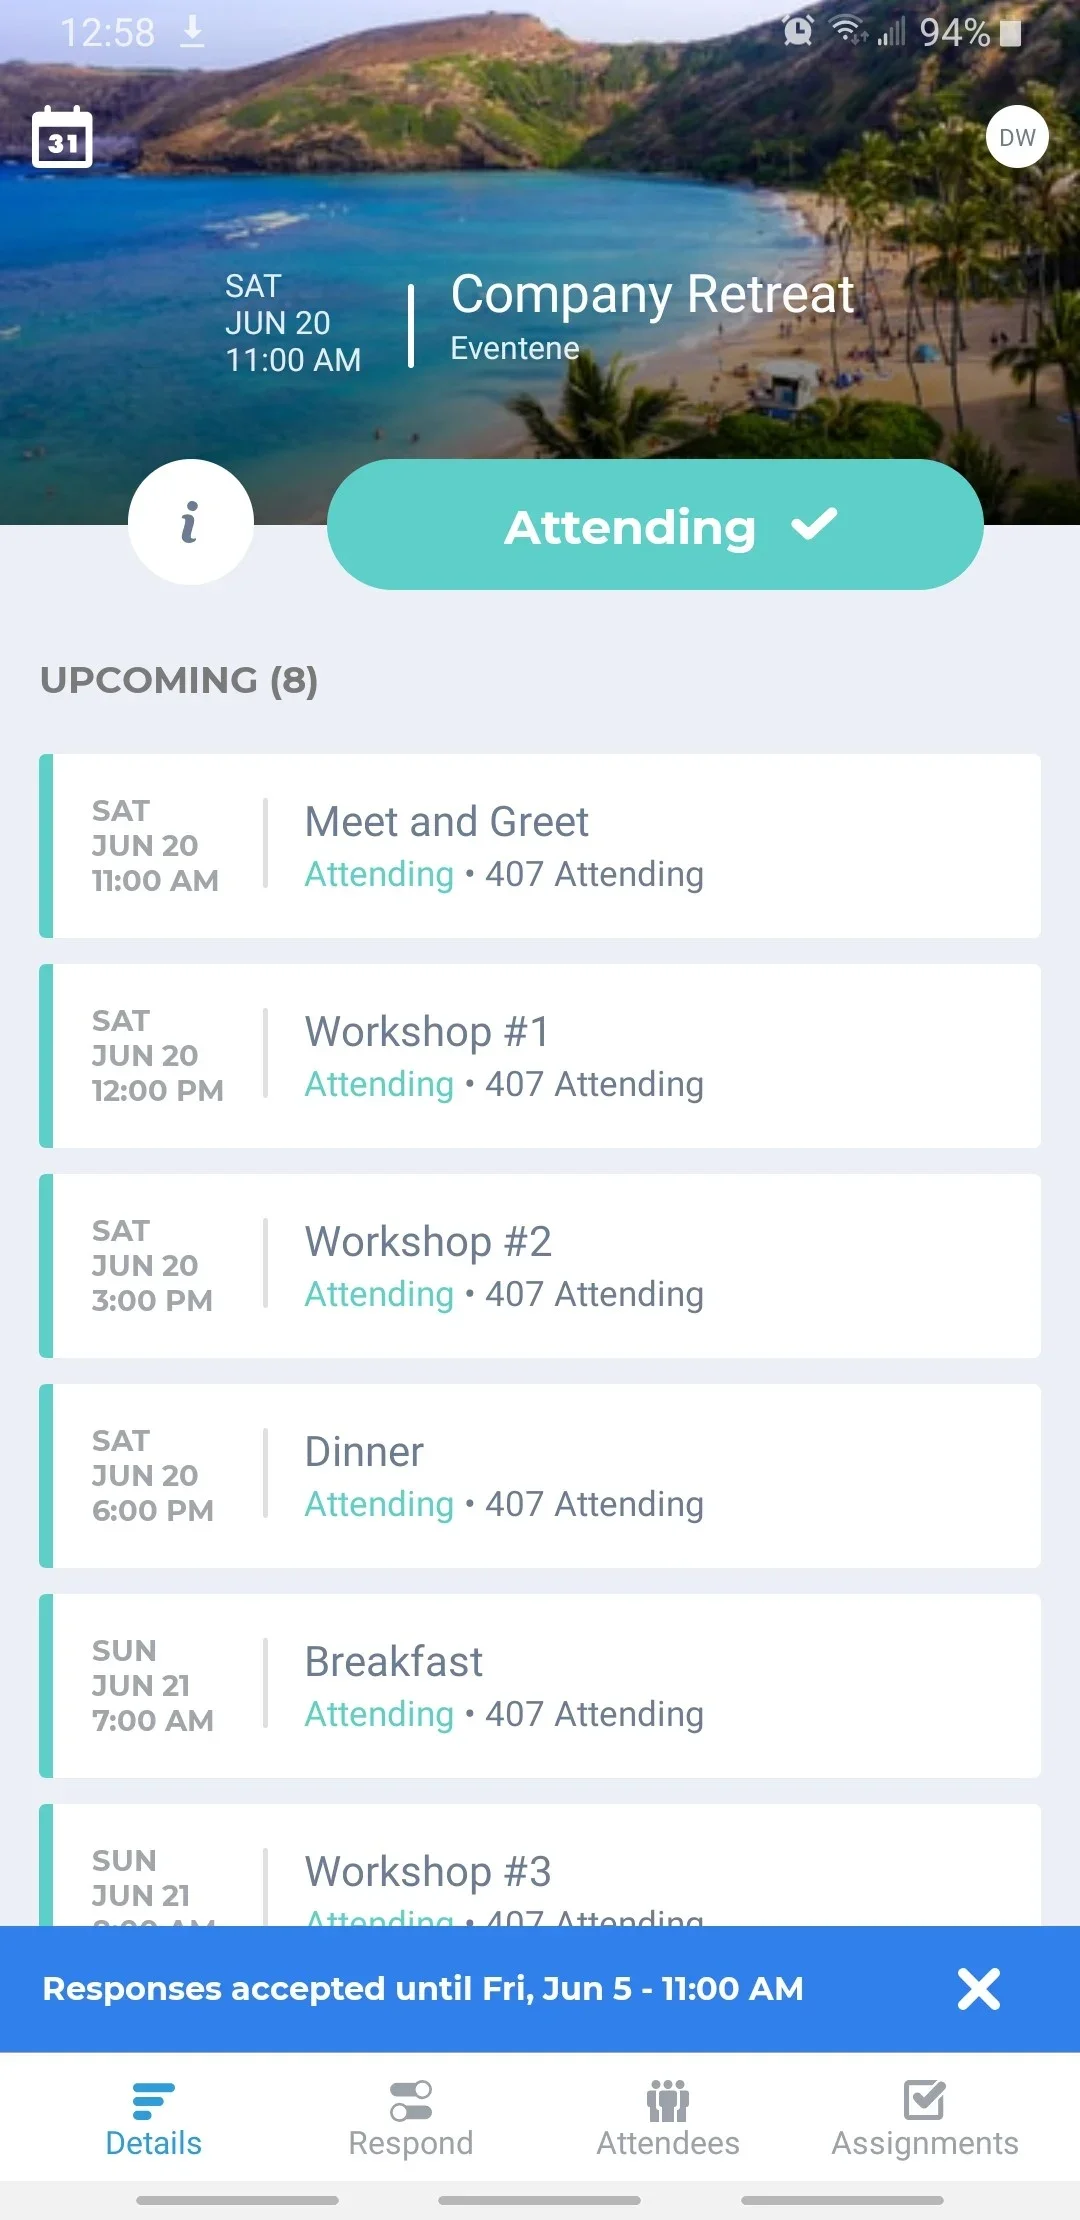Open event info via the i icon
Screen dimensions: 1080x2220
[x=190, y=522]
